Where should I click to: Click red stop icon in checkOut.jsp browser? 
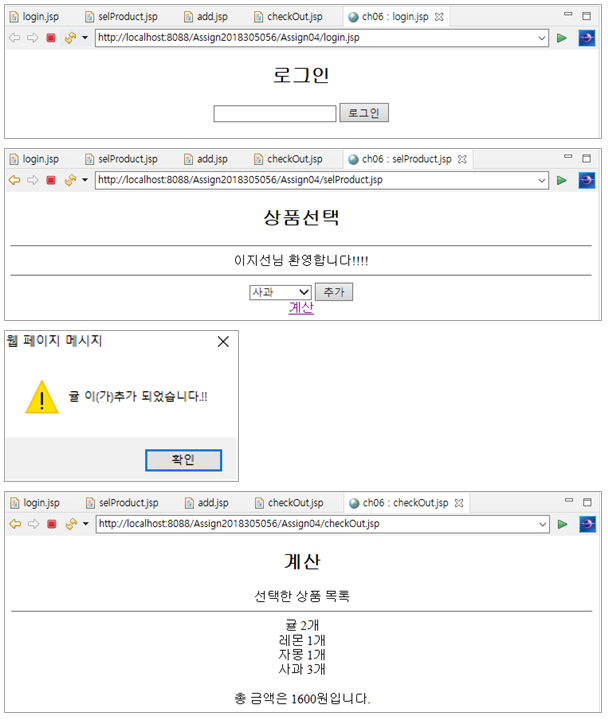tap(51, 524)
